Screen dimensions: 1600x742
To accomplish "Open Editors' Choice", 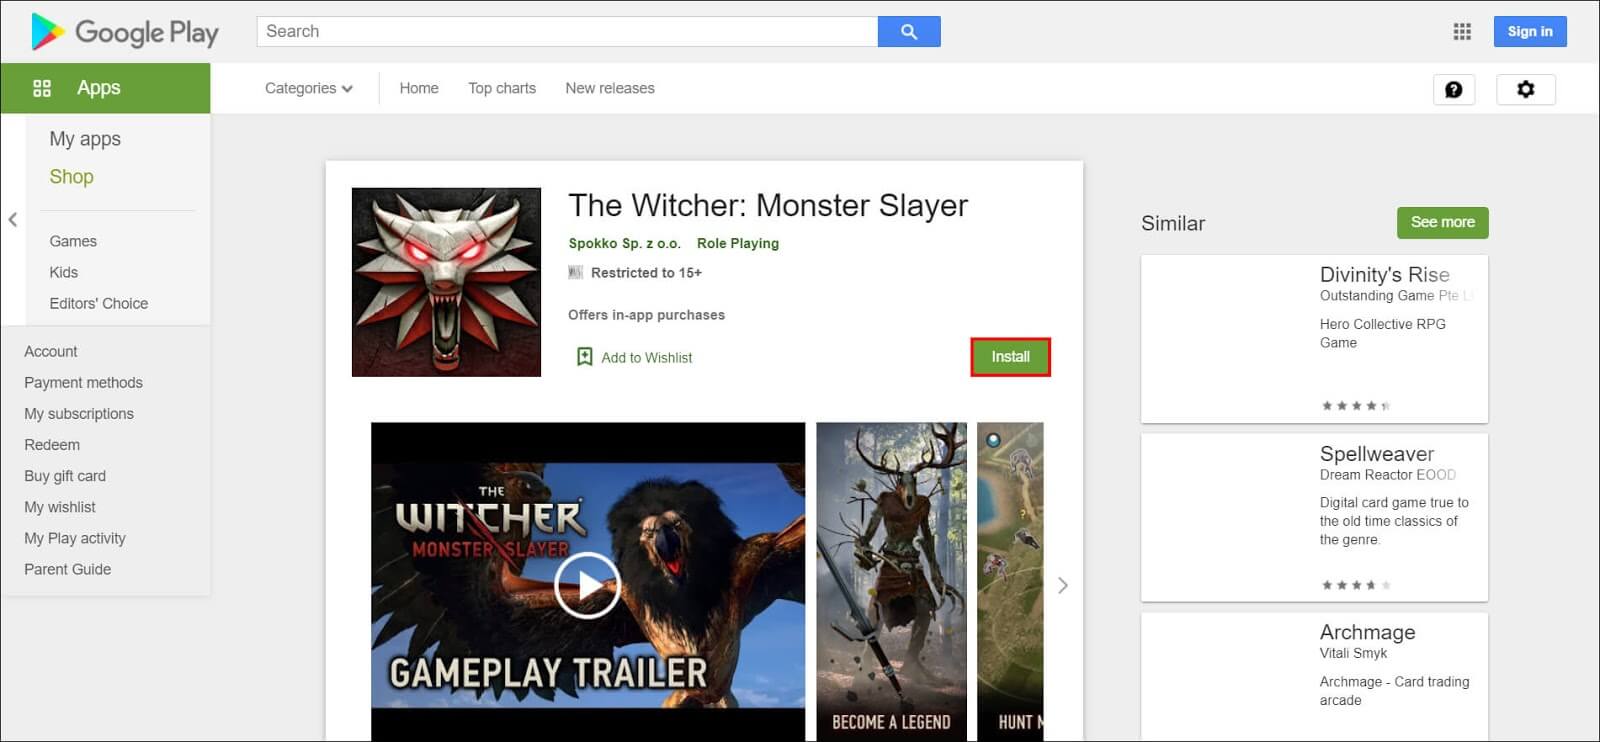I will point(98,303).
